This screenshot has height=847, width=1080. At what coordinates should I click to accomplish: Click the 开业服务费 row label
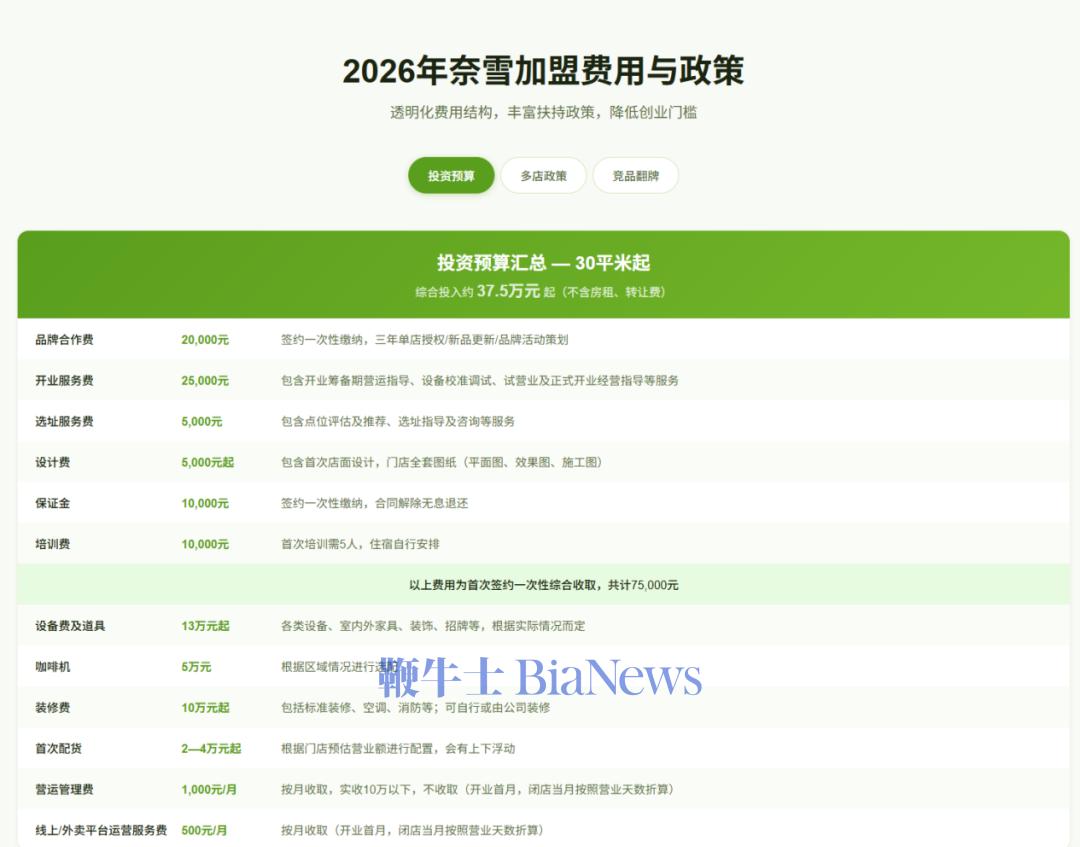[x=64, y=380]
